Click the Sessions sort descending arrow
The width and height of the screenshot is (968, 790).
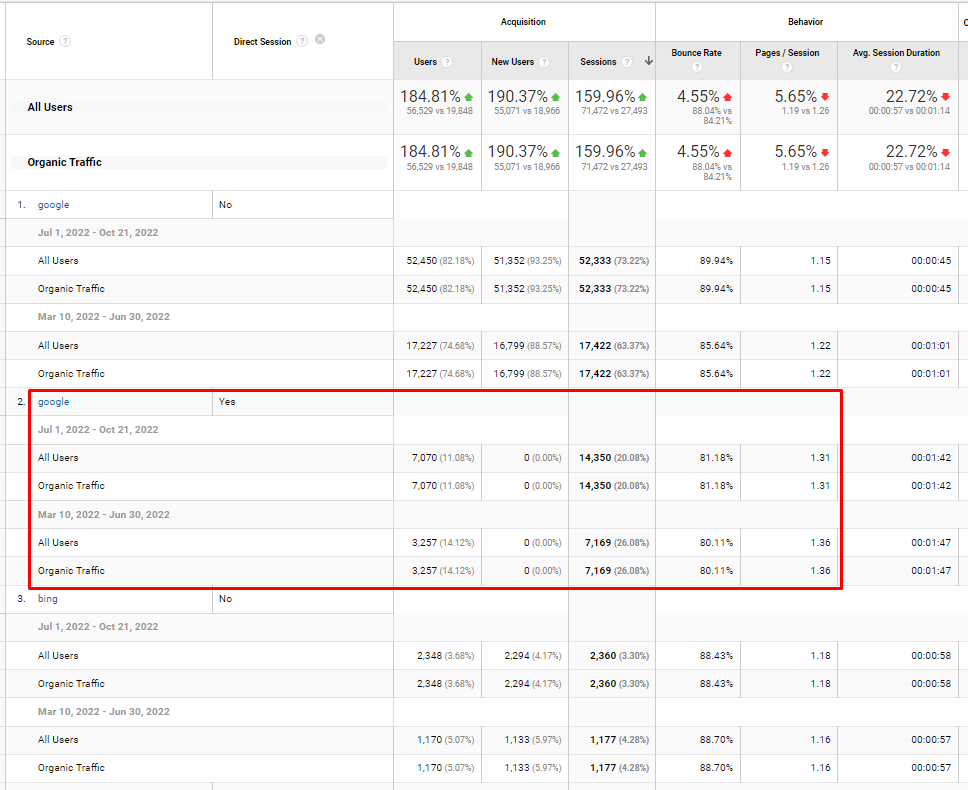[649, 60]
